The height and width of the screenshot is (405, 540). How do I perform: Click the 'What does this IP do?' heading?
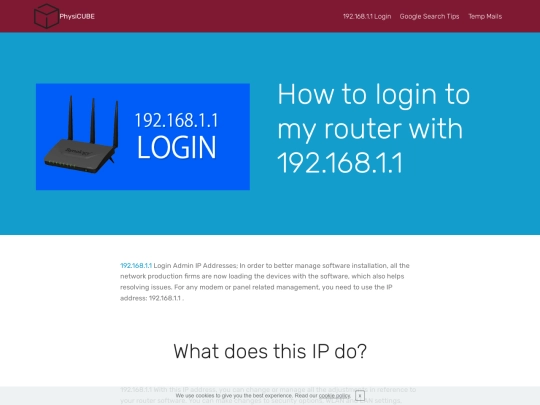[270, 352]
